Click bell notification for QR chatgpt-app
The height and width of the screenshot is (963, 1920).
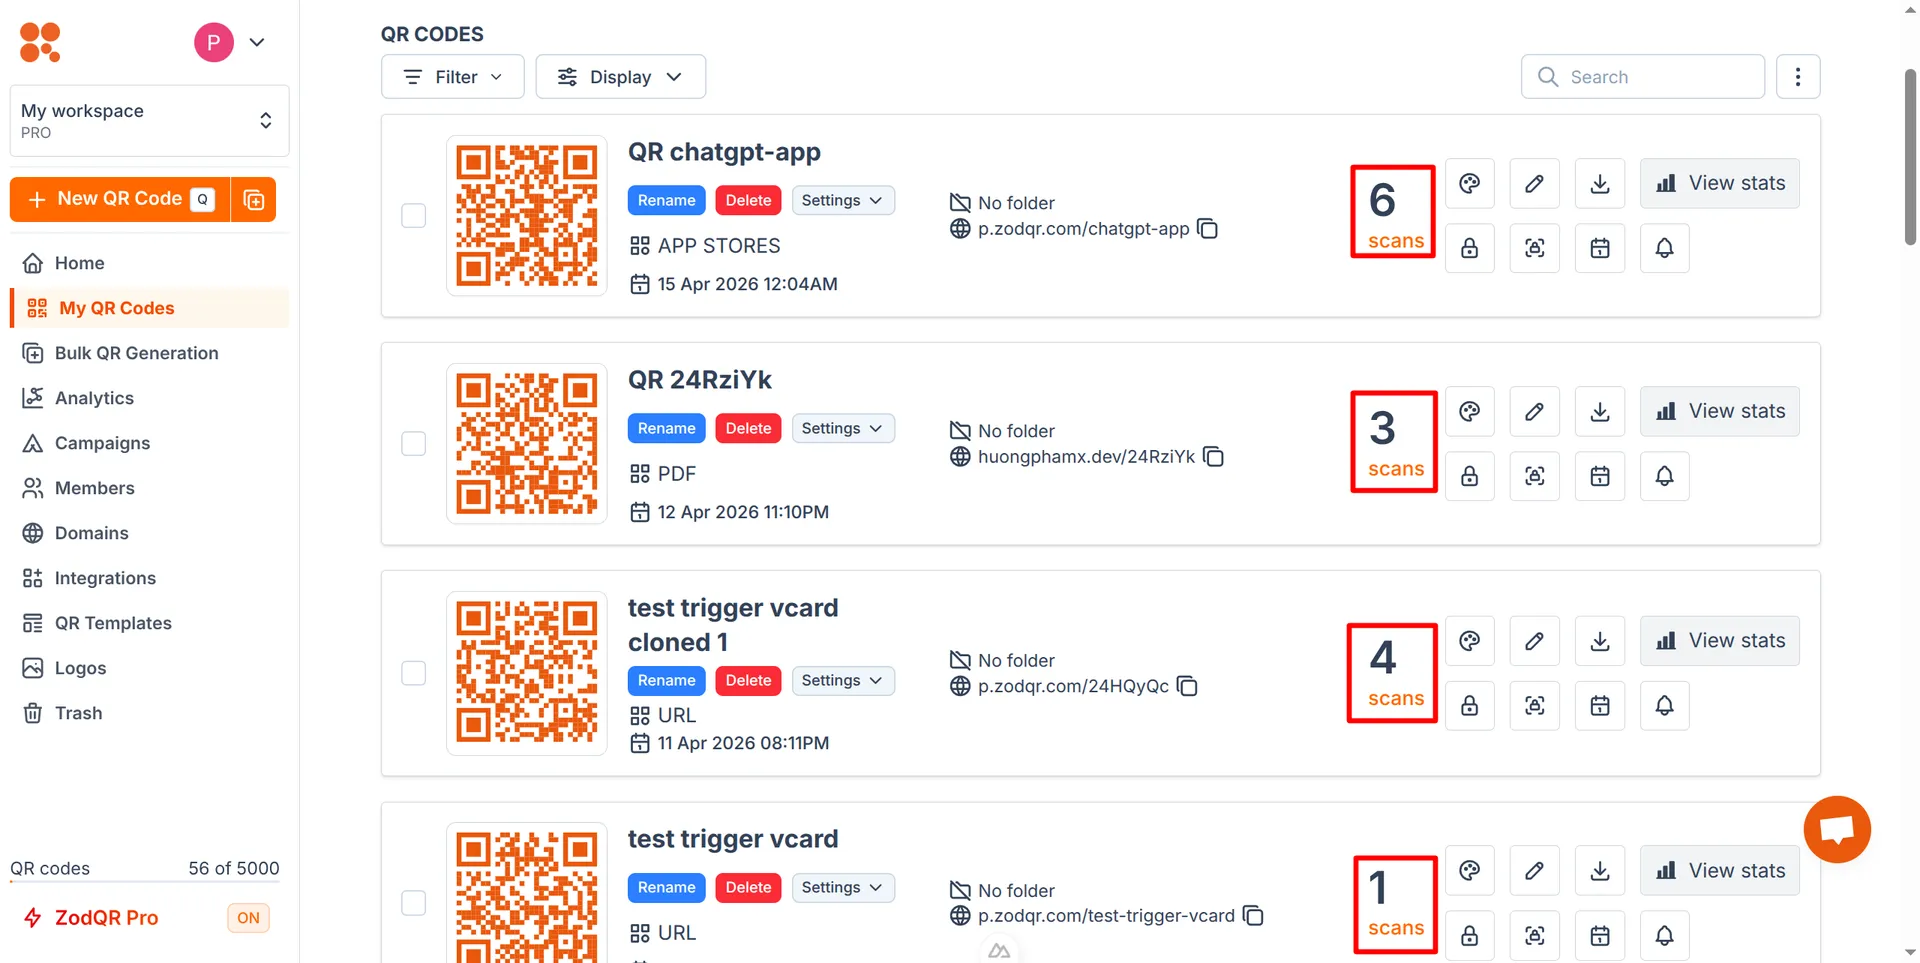click(1665, 248)
